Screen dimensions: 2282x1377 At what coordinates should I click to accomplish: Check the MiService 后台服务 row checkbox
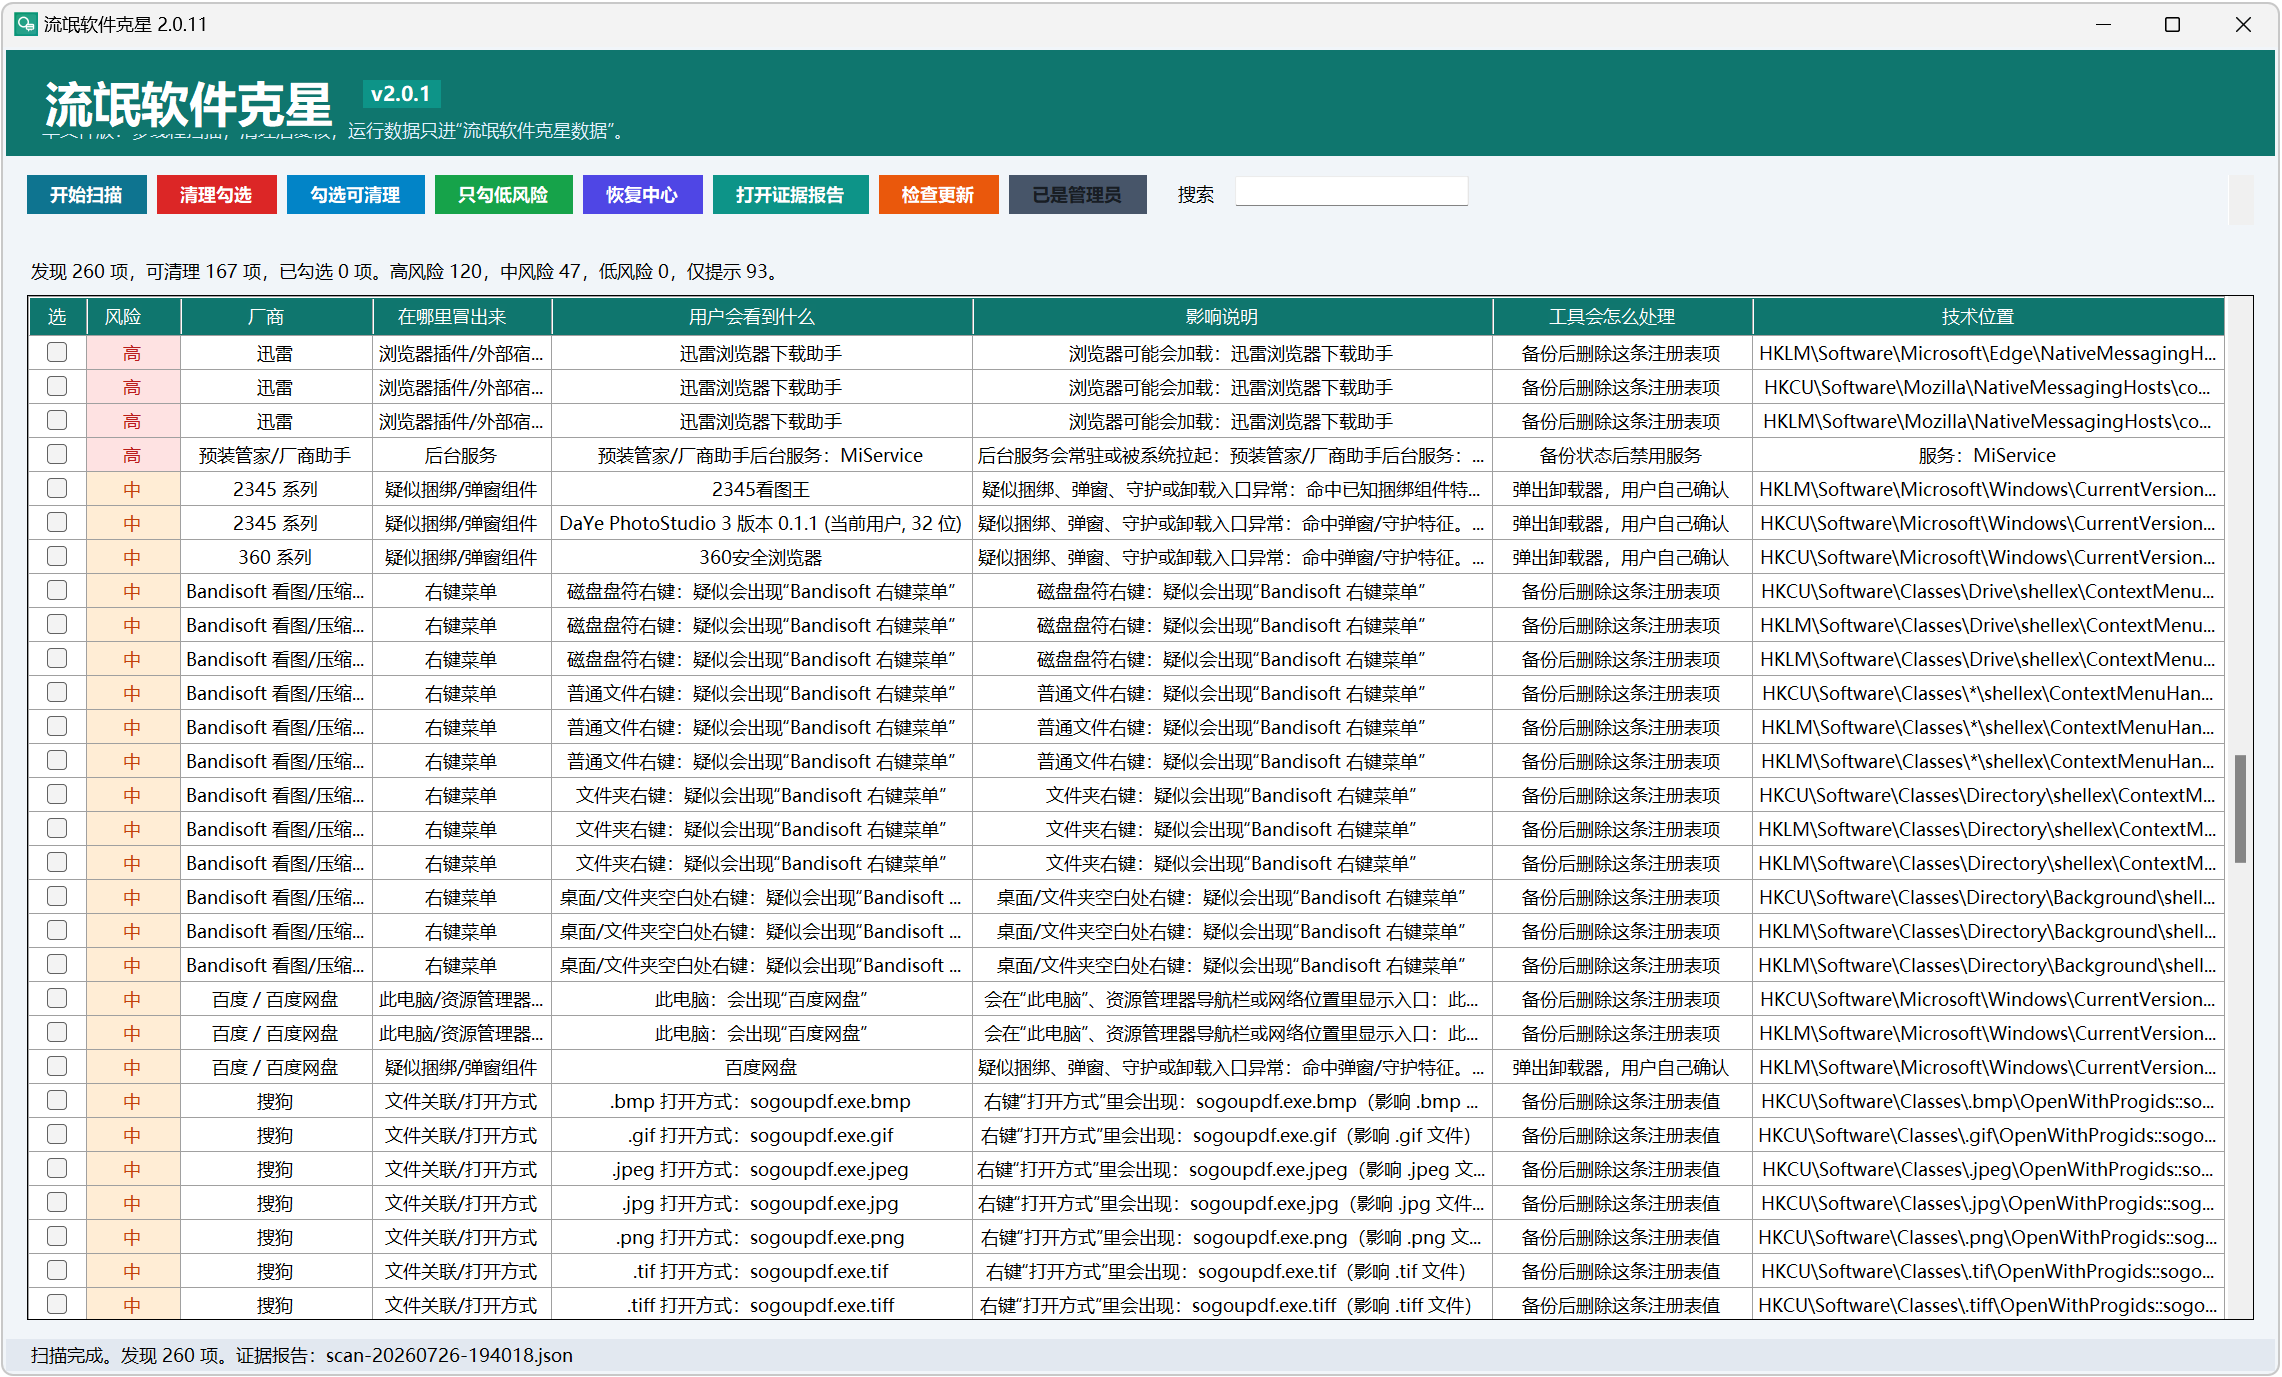(x=57, y=454)
